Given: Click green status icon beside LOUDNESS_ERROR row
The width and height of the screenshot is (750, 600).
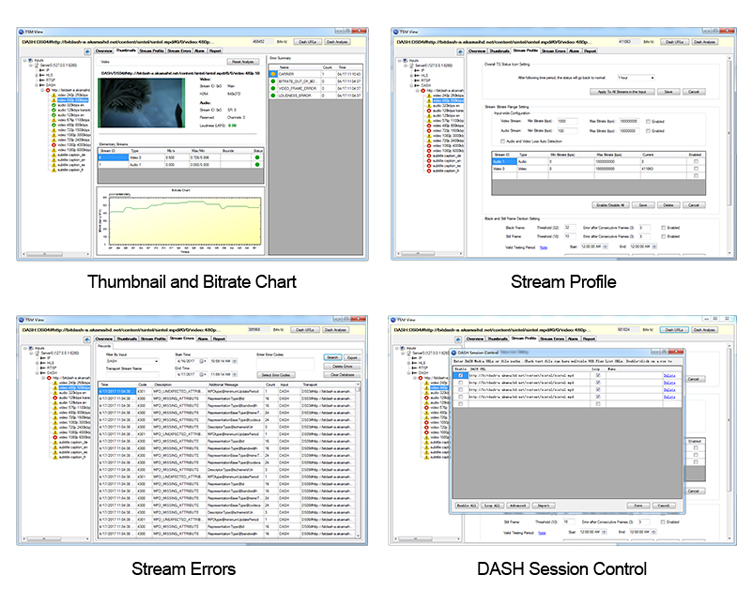Looking at the screenshot, I should (273, 96).
